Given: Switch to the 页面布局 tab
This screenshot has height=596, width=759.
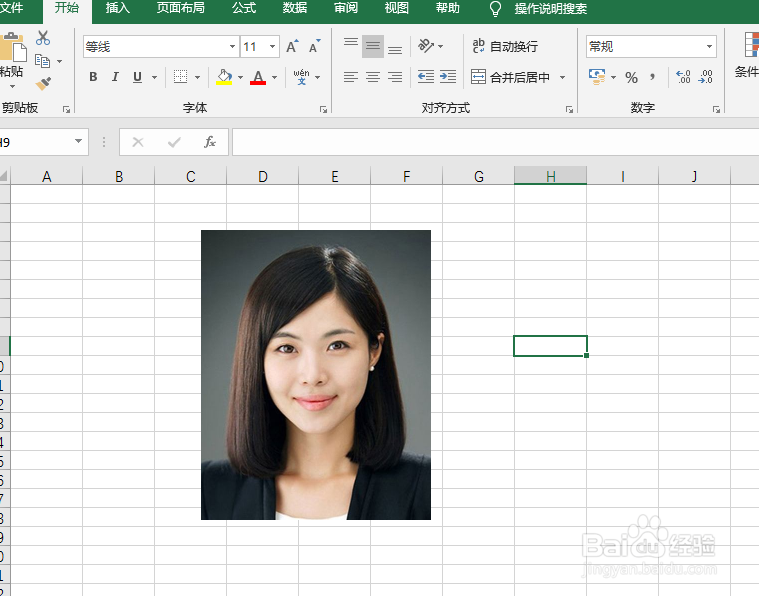Looking at the screenshot, I should (x=181, y=8).
